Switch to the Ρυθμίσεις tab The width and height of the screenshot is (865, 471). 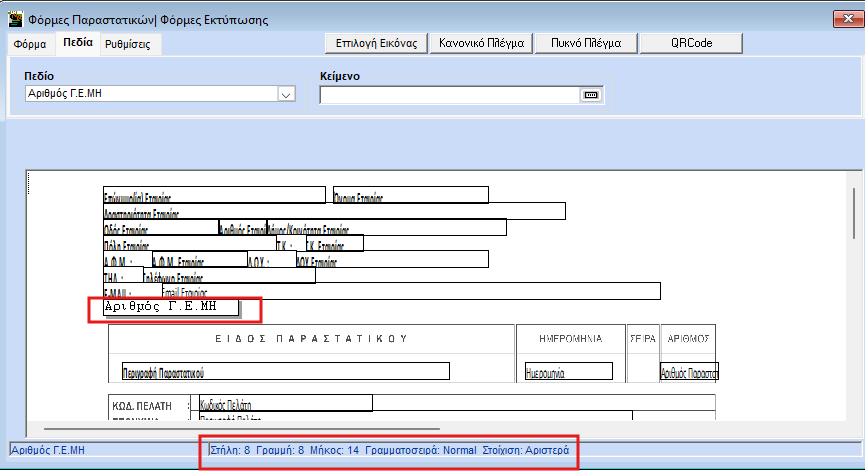[126, 44]
